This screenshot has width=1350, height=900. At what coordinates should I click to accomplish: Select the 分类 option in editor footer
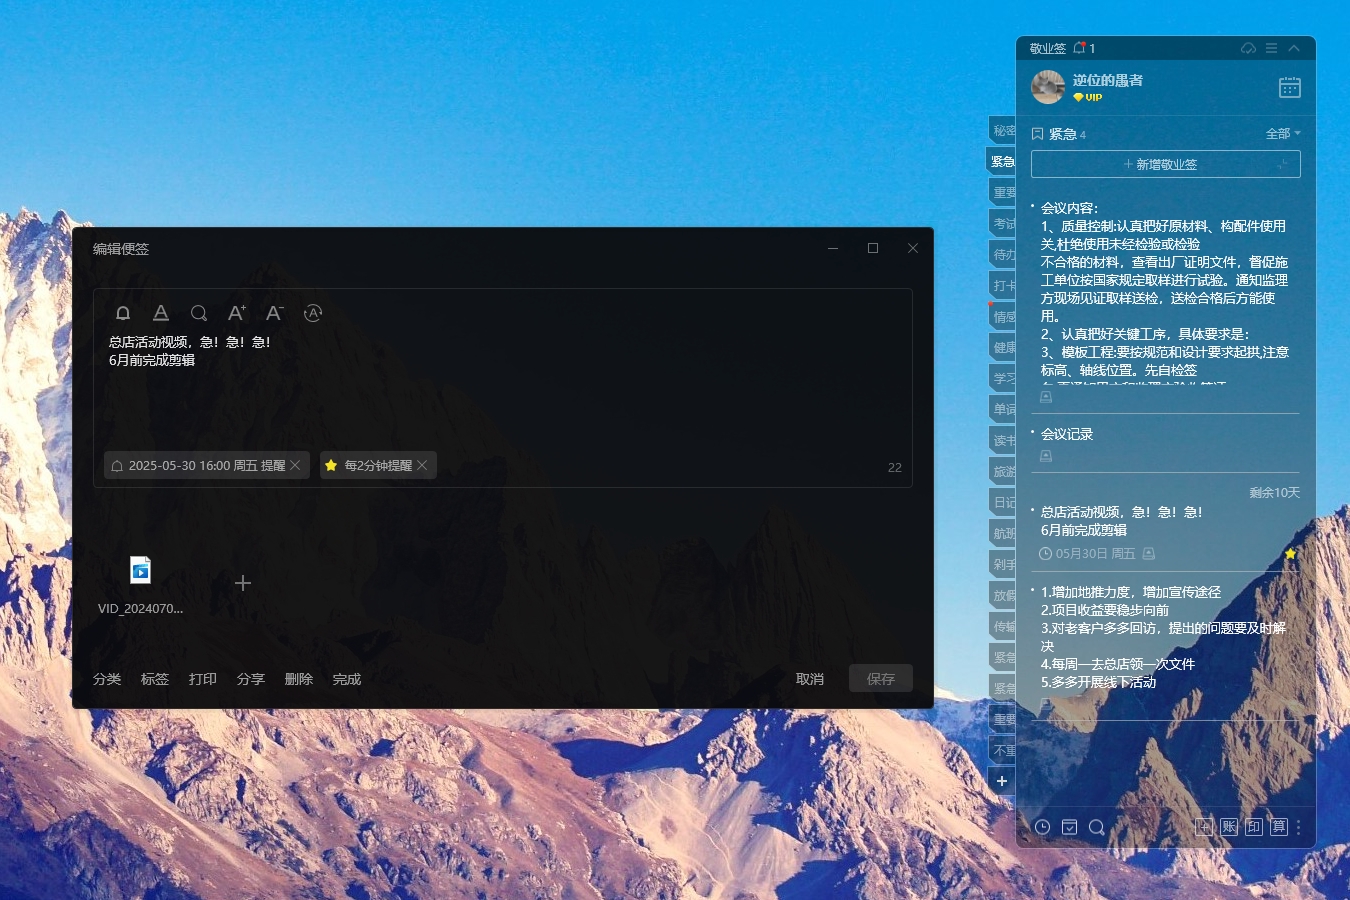click(107, 679)
